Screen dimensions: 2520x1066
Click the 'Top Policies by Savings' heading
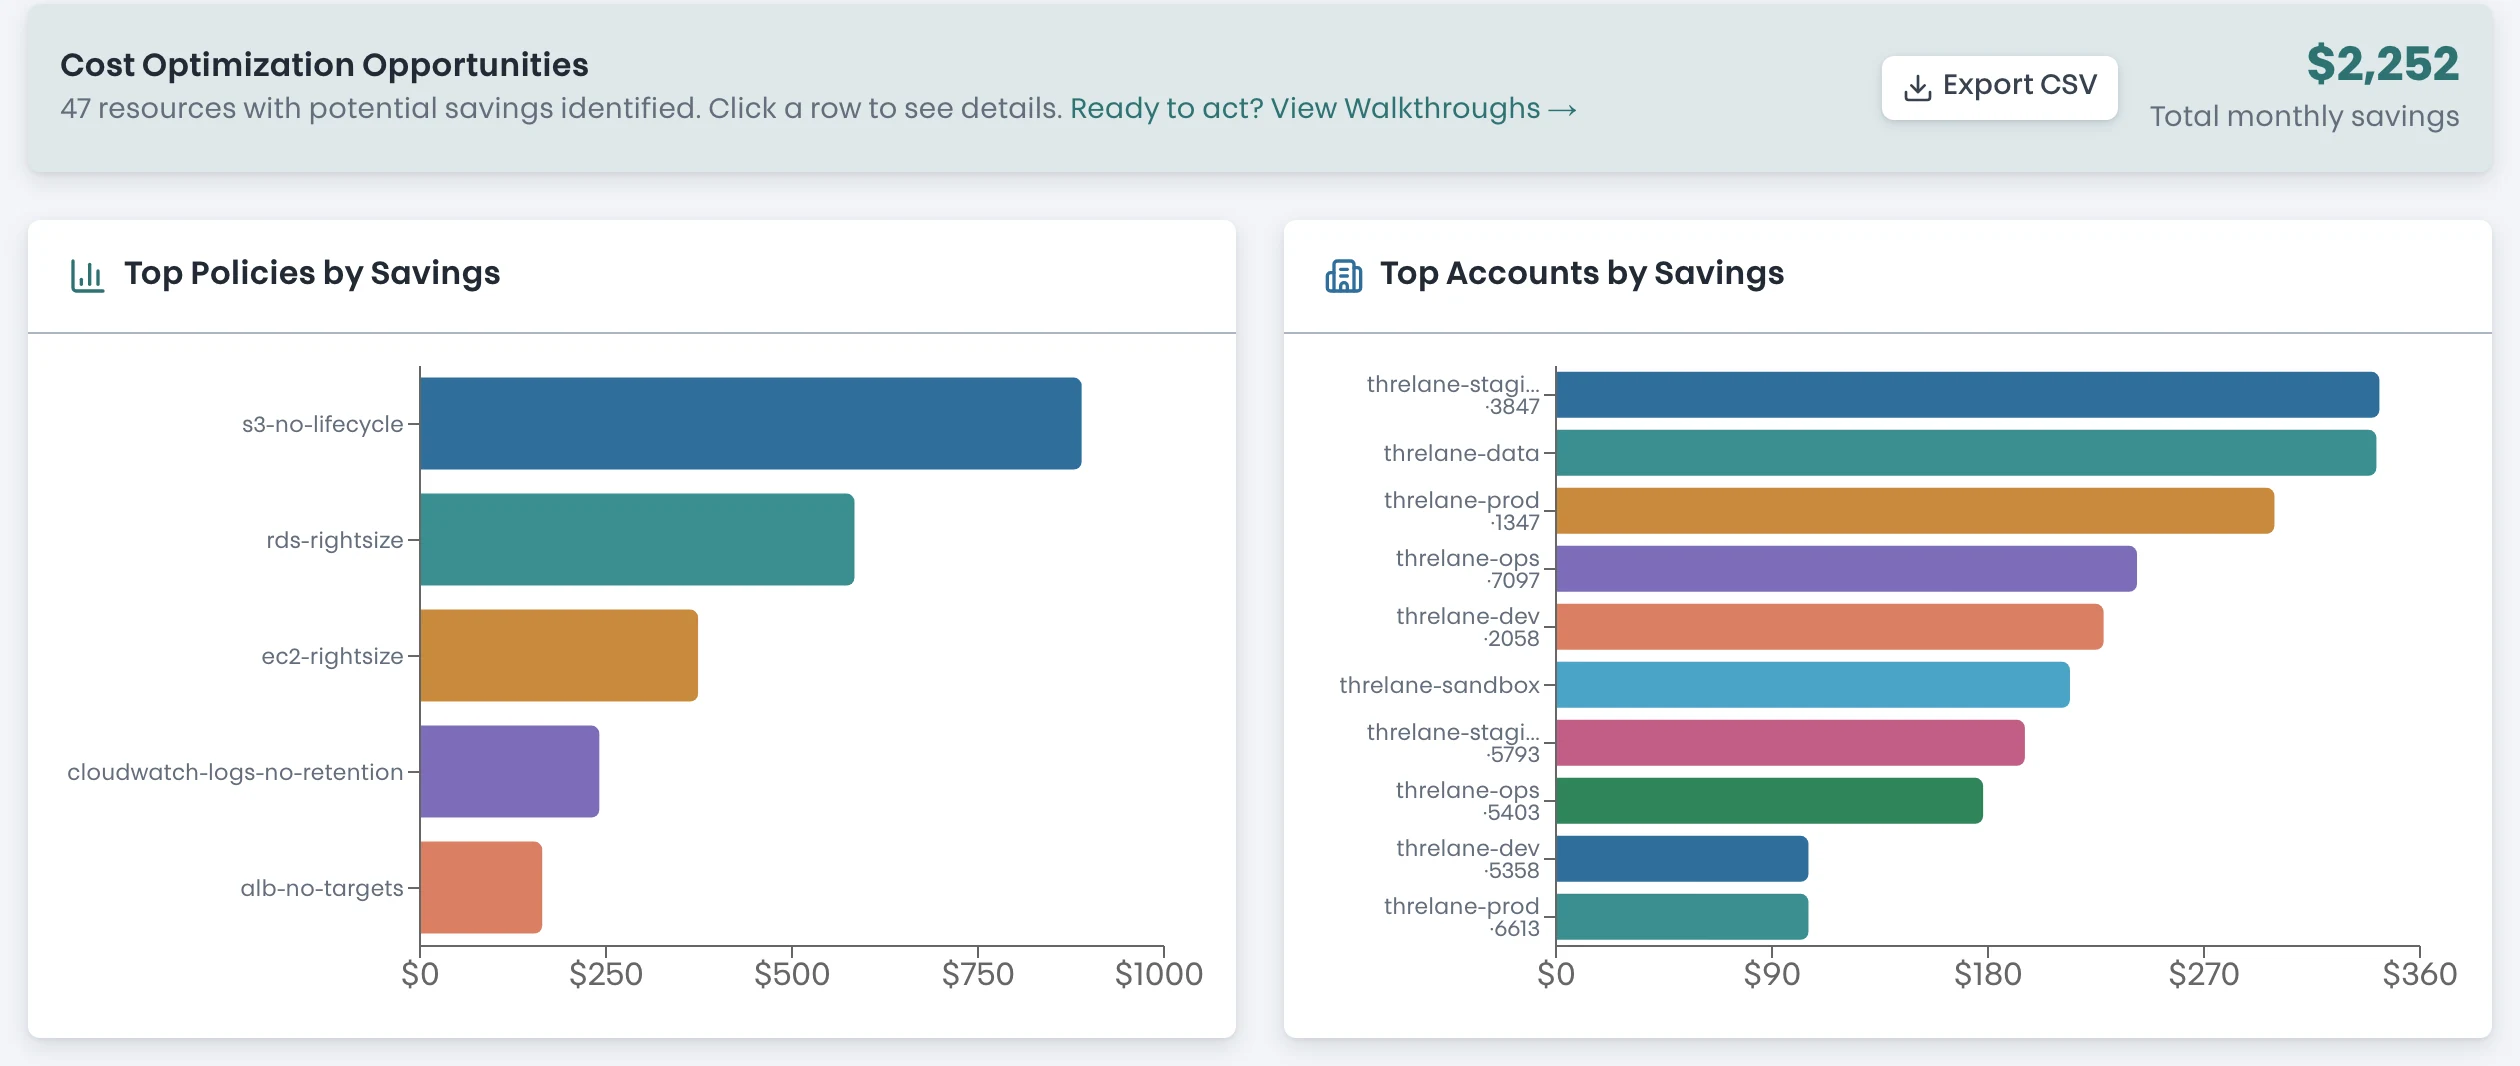[312, 273]
